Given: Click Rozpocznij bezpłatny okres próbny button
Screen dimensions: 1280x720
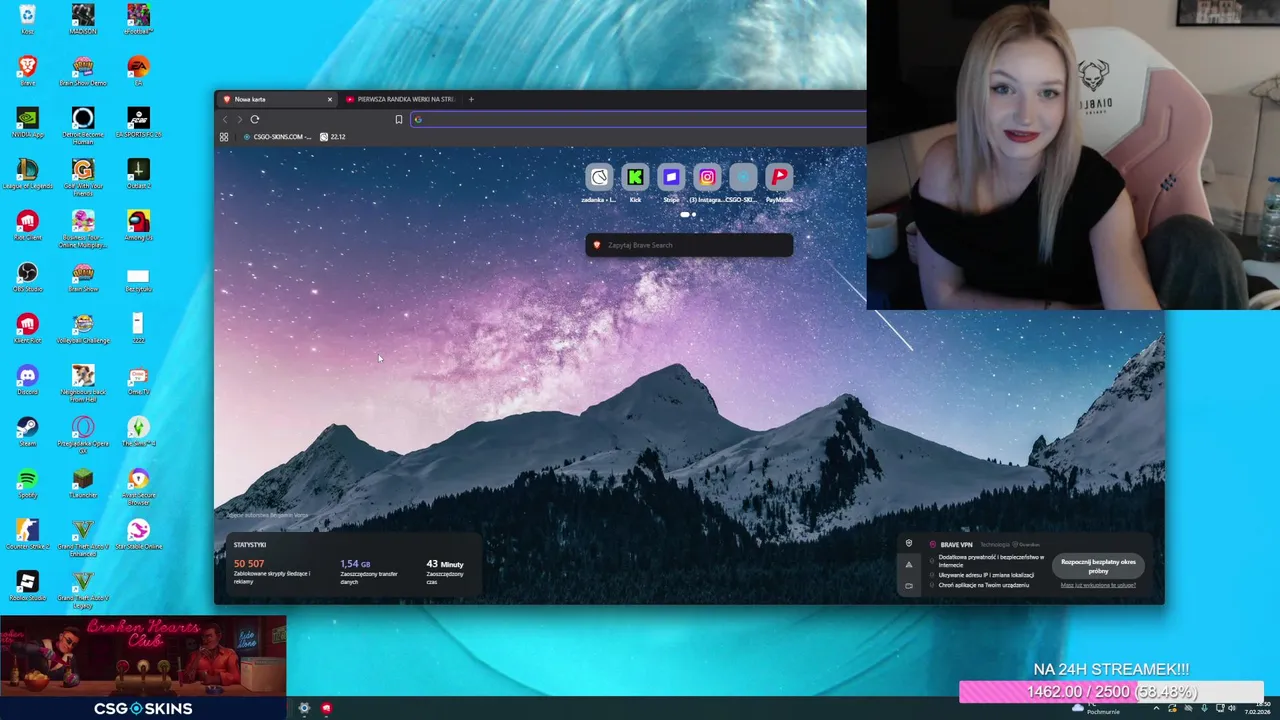Looking at the screenshot, I should 1098,566.
